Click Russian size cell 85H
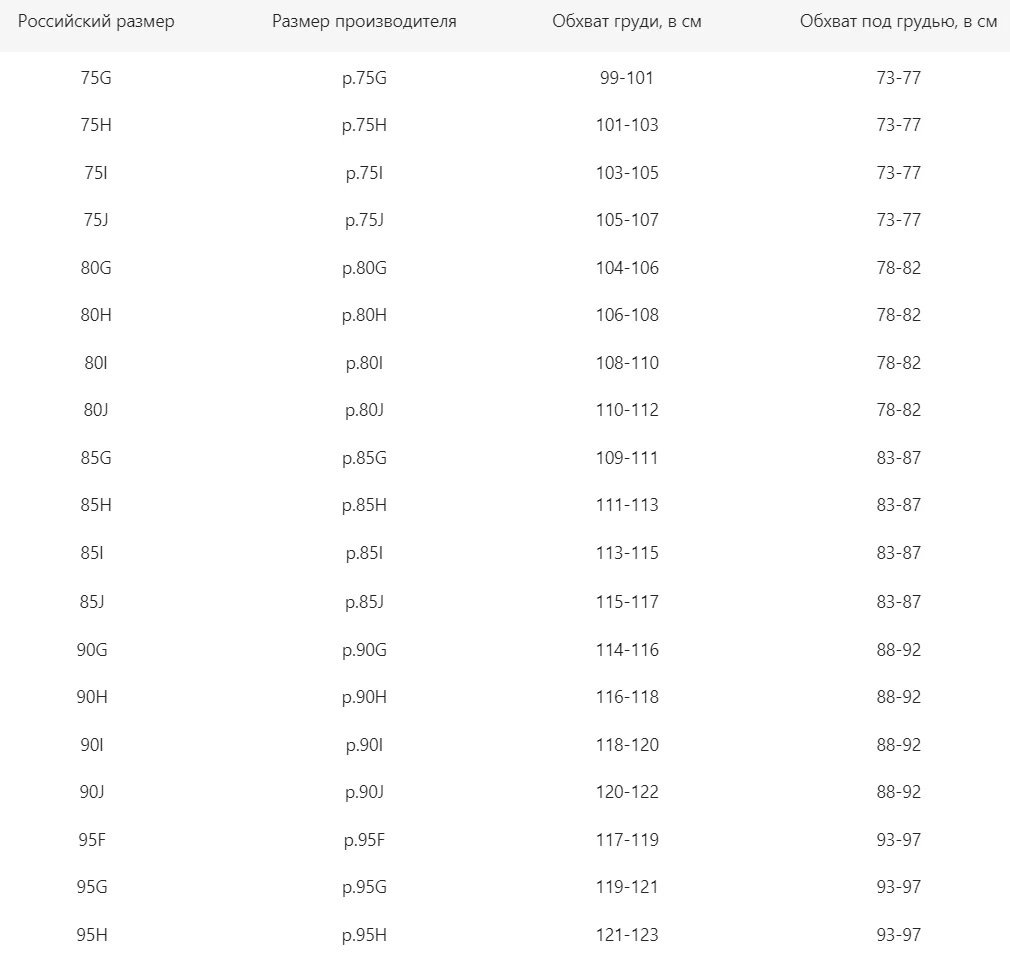Image resolution: width=1010 pixels, height=961 pixels. tap(96, 505)
